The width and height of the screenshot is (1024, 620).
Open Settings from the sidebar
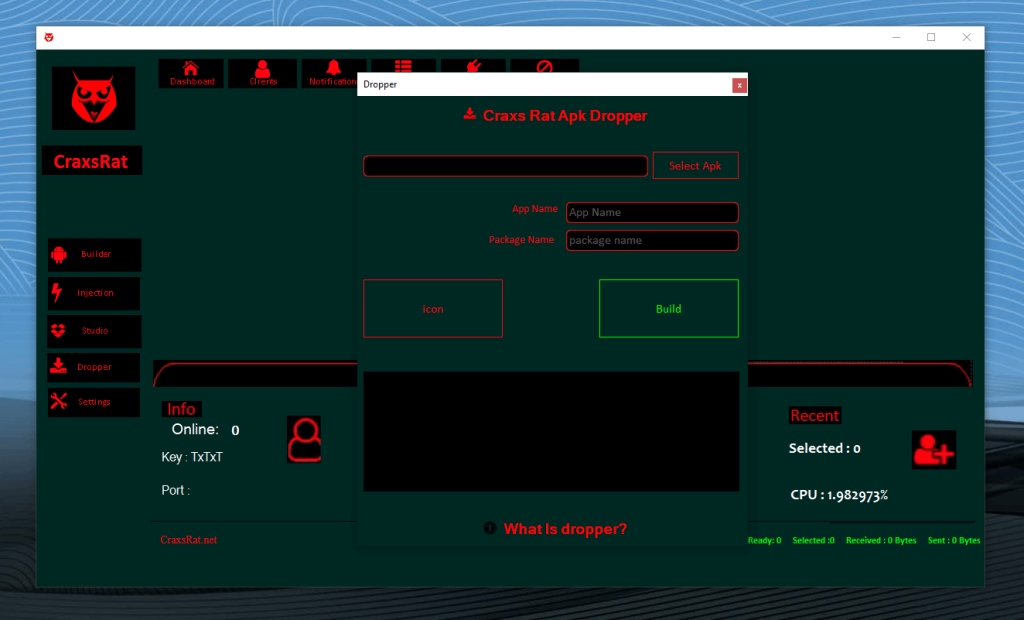point(93,402)
